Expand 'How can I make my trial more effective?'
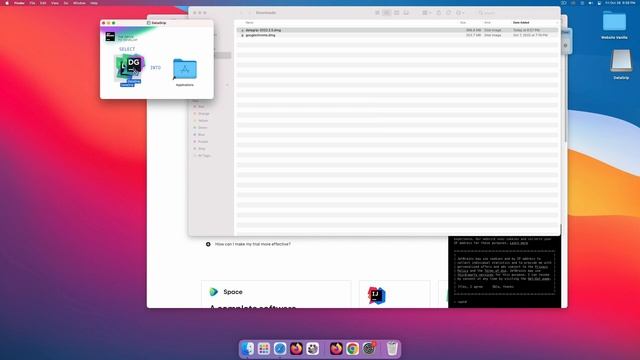 249,244
